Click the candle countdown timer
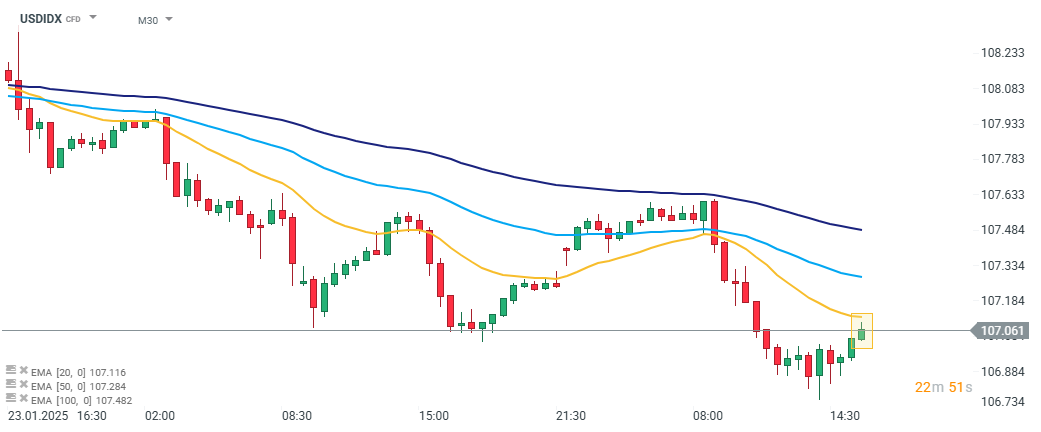This screenshot has width=1041, height=432. (x=943, y=387)
